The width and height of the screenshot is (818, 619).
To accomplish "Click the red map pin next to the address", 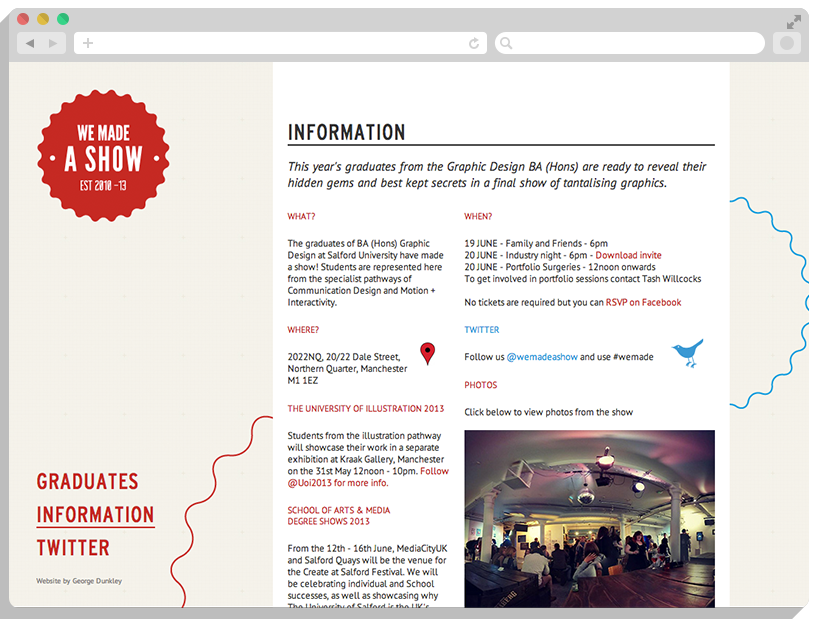I will coord(428,353).
